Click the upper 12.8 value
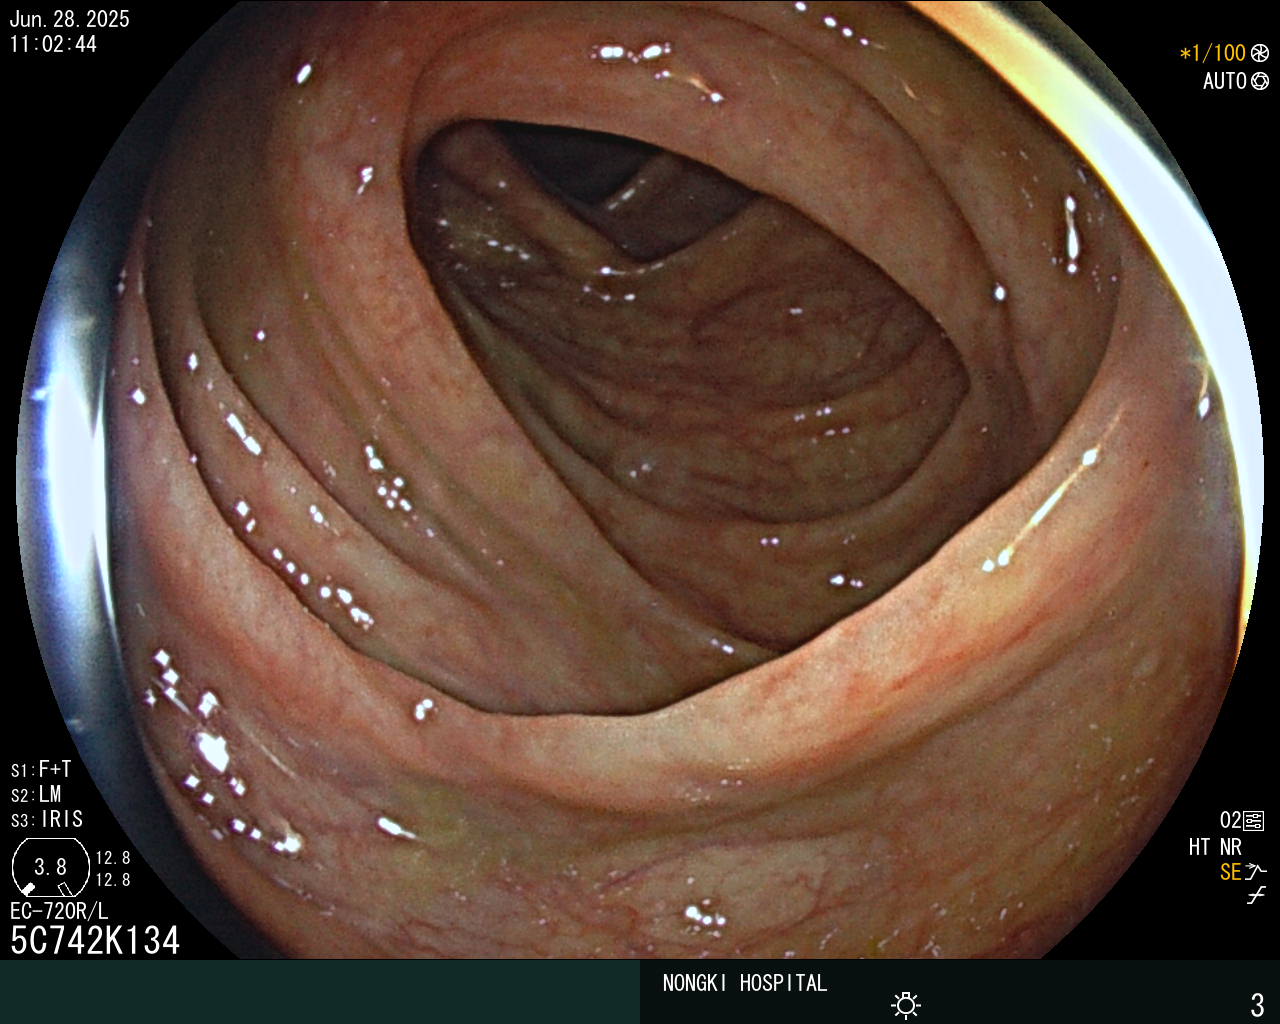Image resolution: width=1280 pixels, height=1024 pixels. tap(113, 857)
